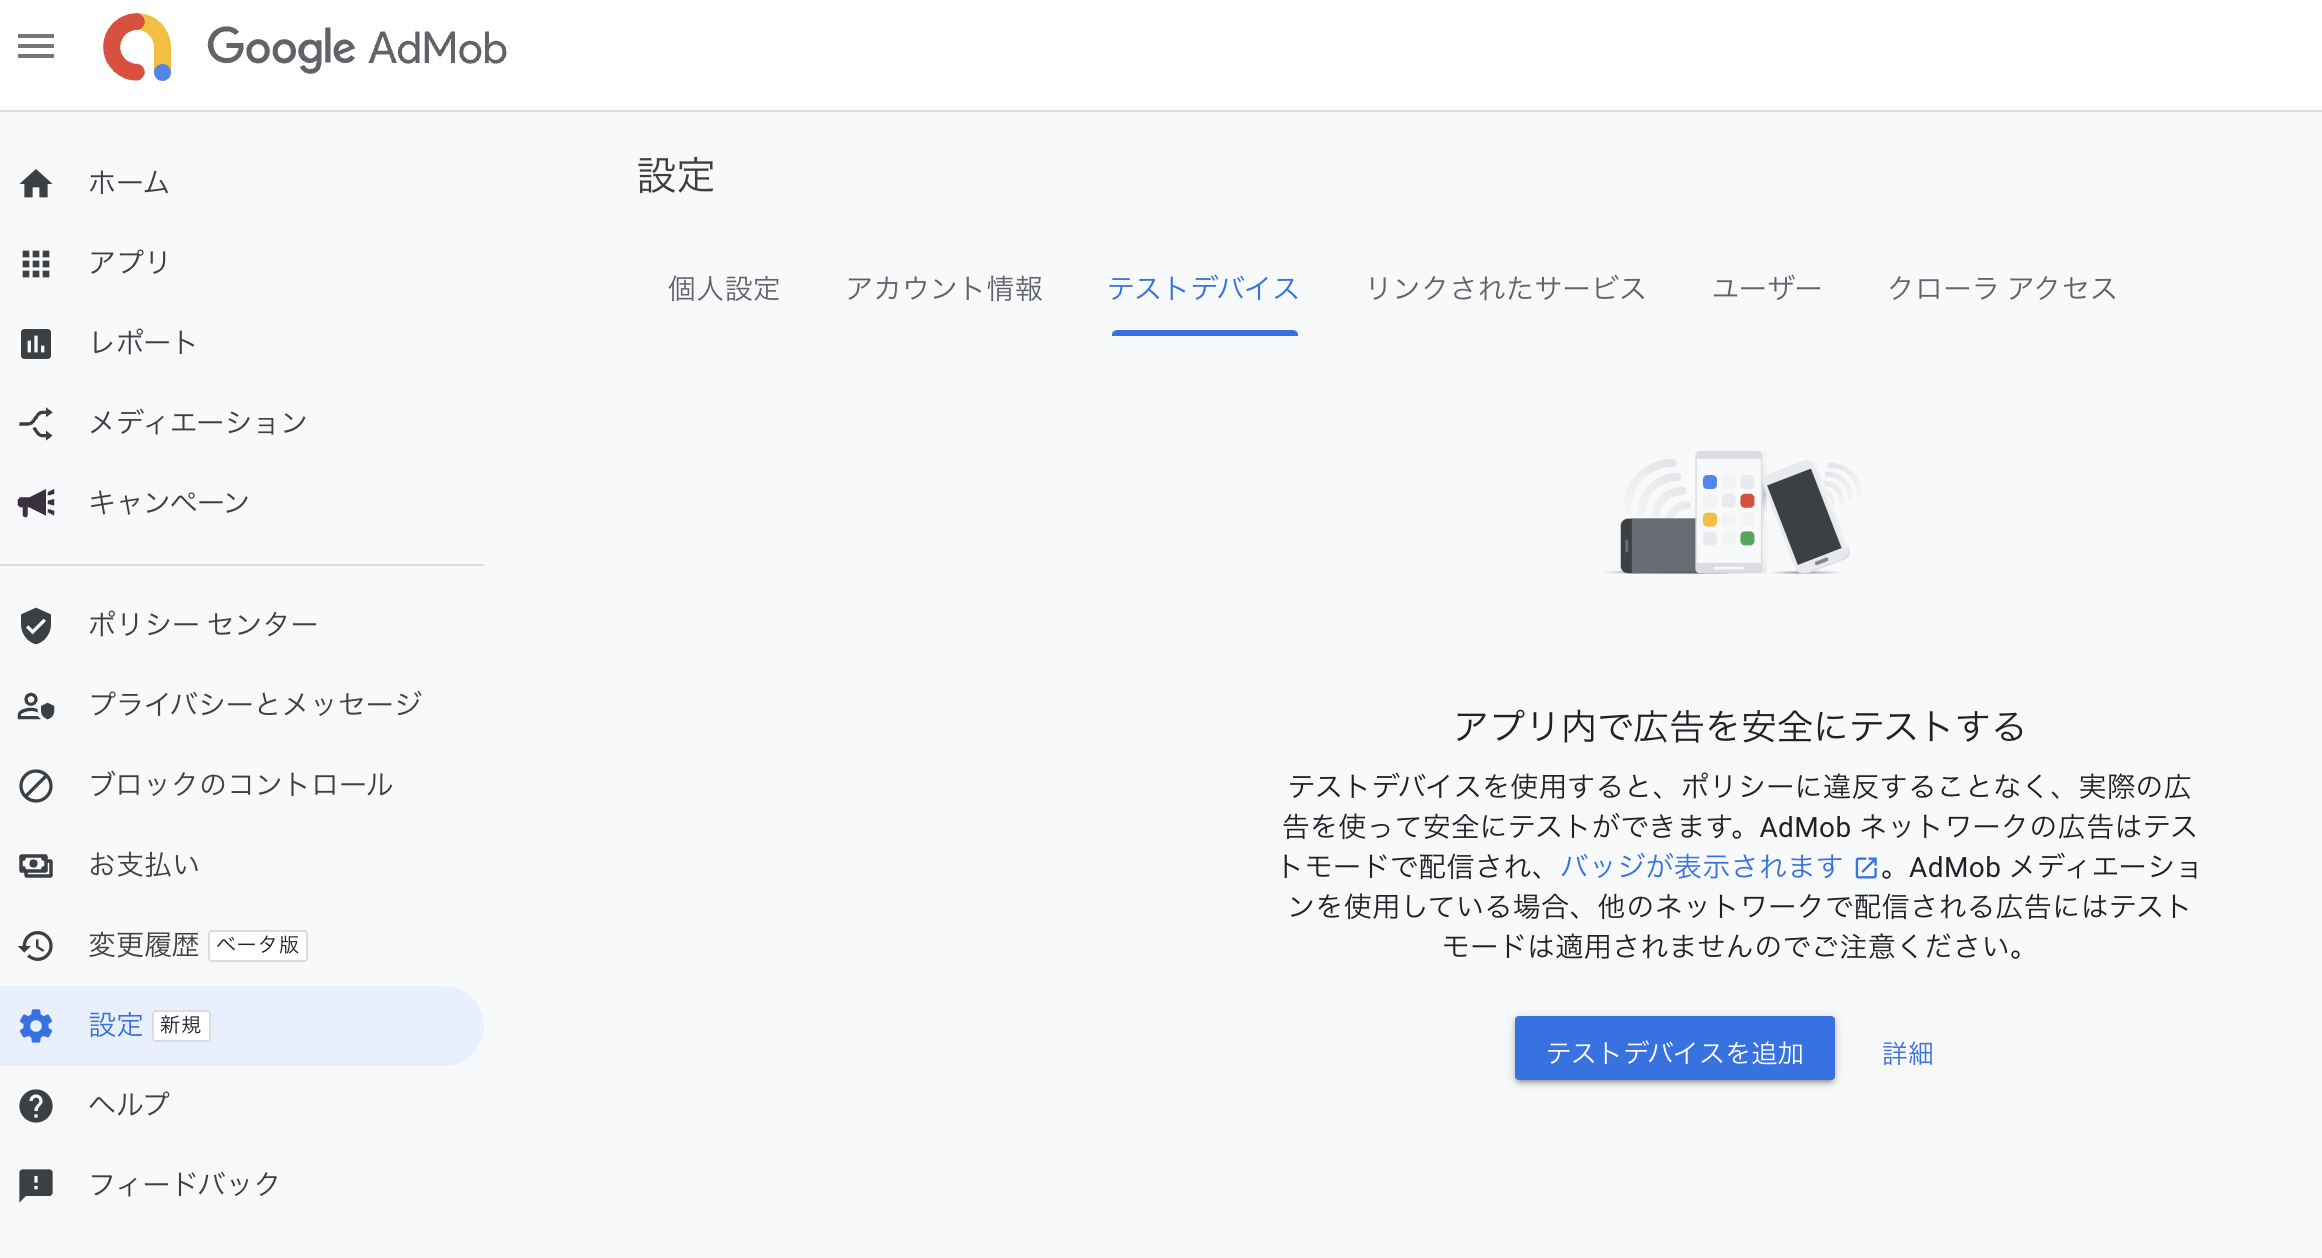The image size is (2322, 1258).
Task: Click the blocking controls circle icon
Action: pyautogui.click(x=36, y=786)
